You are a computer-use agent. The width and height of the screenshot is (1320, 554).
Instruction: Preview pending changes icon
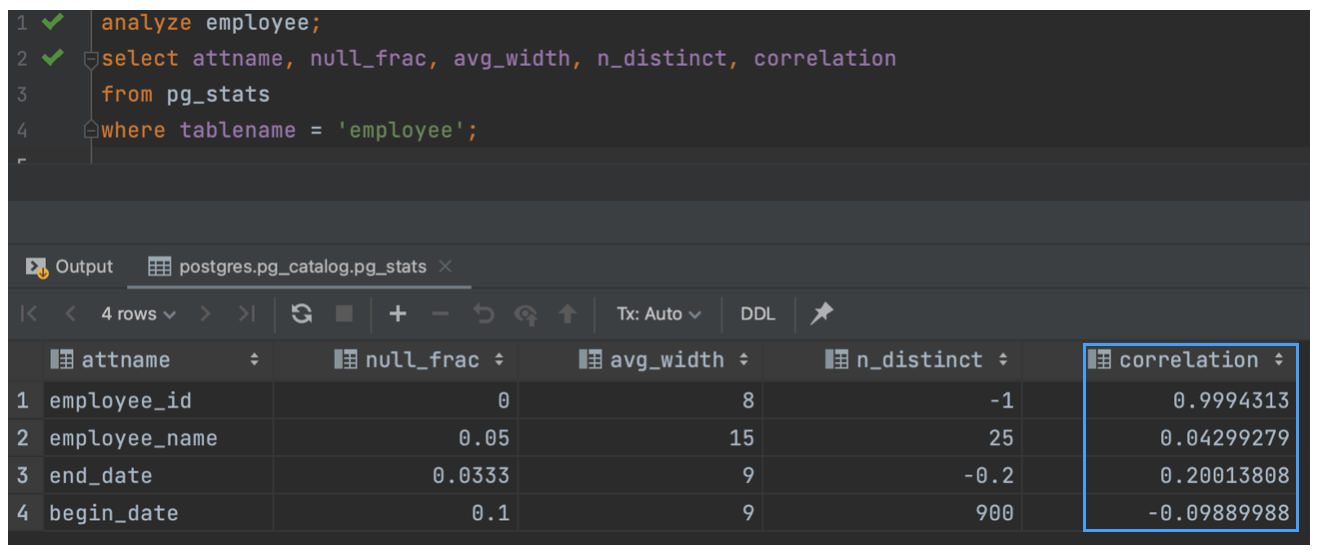tap(526, 314)
